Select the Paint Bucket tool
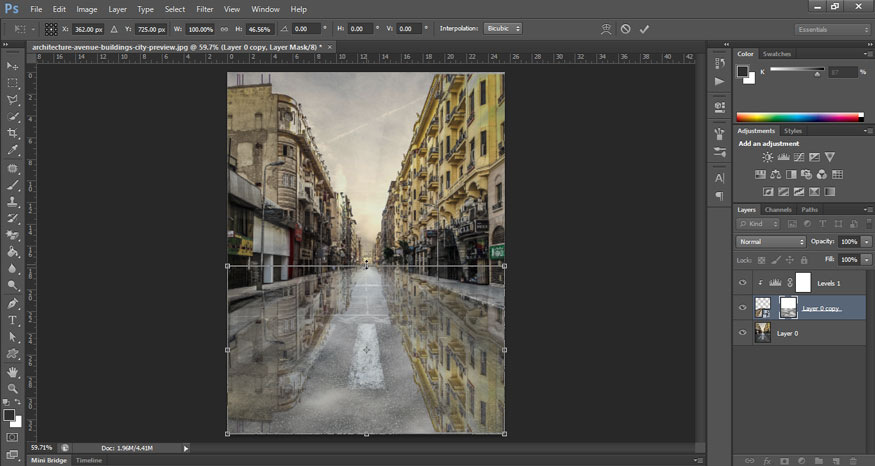875x466 pixels. click(x=12, y=252)
